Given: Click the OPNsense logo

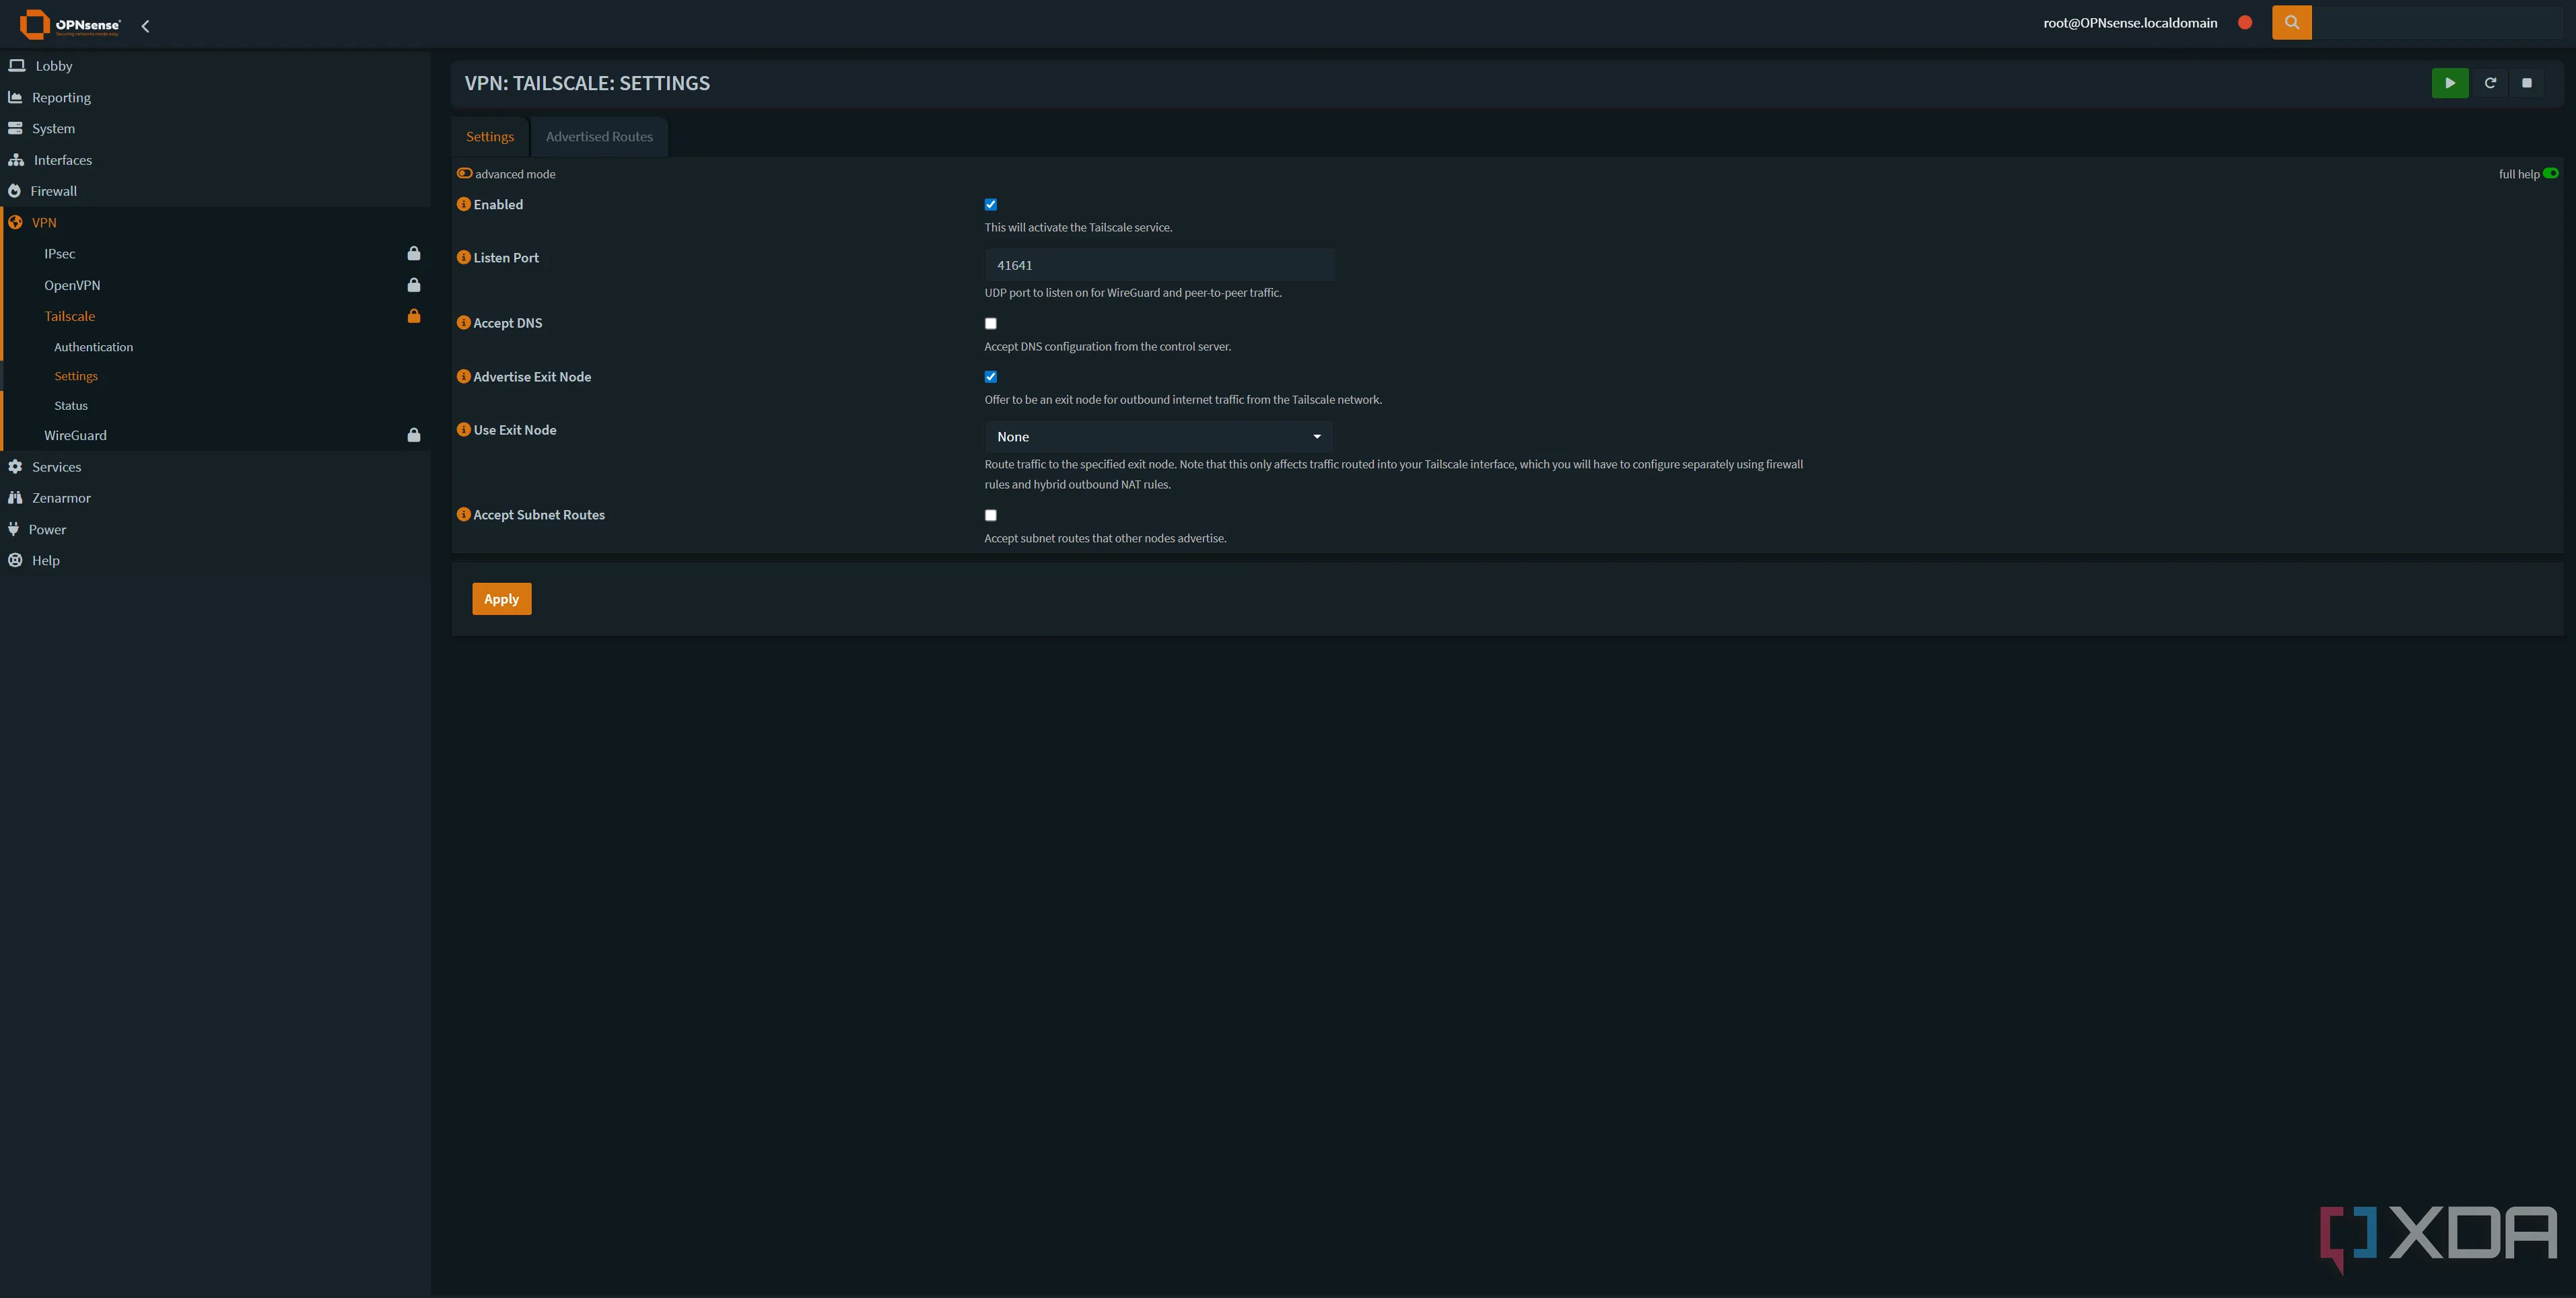Looking at the screenshot, I should (x=69, y=24).
